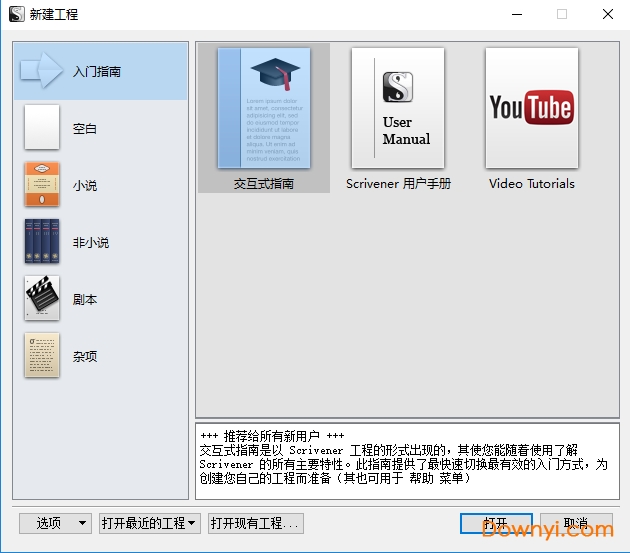Viewport: 630px width, 553px height.
Task: Expand the 选项 dropdown button
Action: [x=56, y=523]
